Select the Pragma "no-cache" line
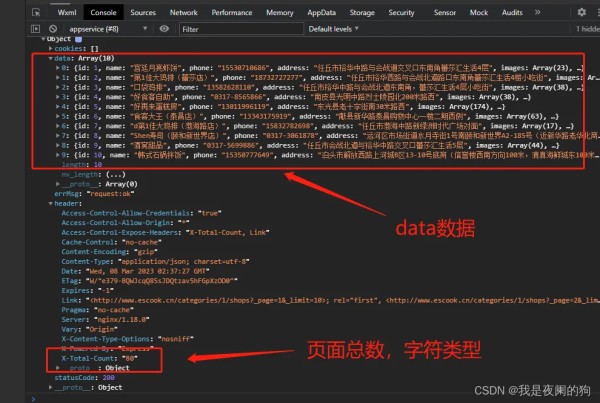The image size is (600, 403). point(98,310)
